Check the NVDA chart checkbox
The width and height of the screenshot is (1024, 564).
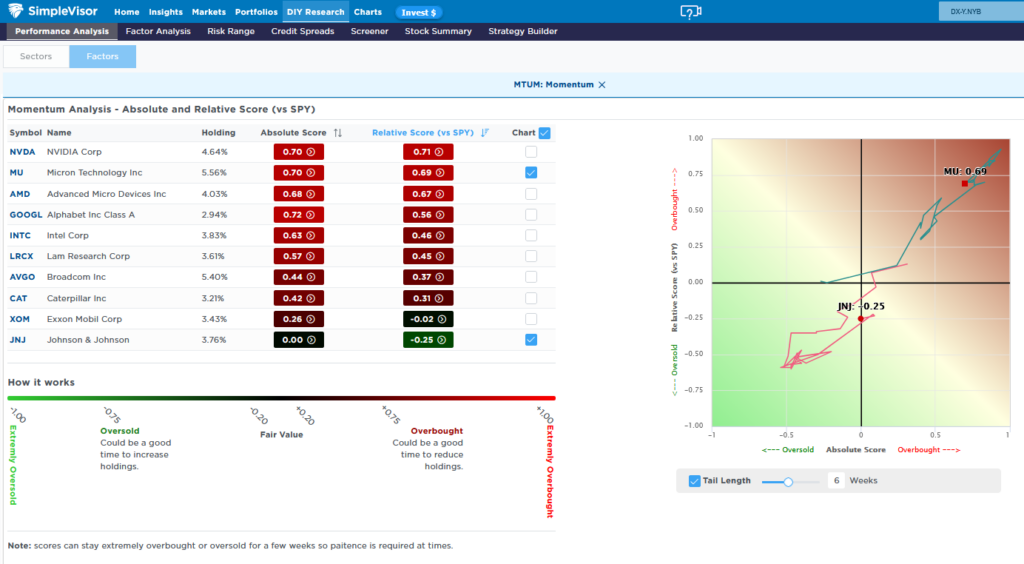pos(531,152)
